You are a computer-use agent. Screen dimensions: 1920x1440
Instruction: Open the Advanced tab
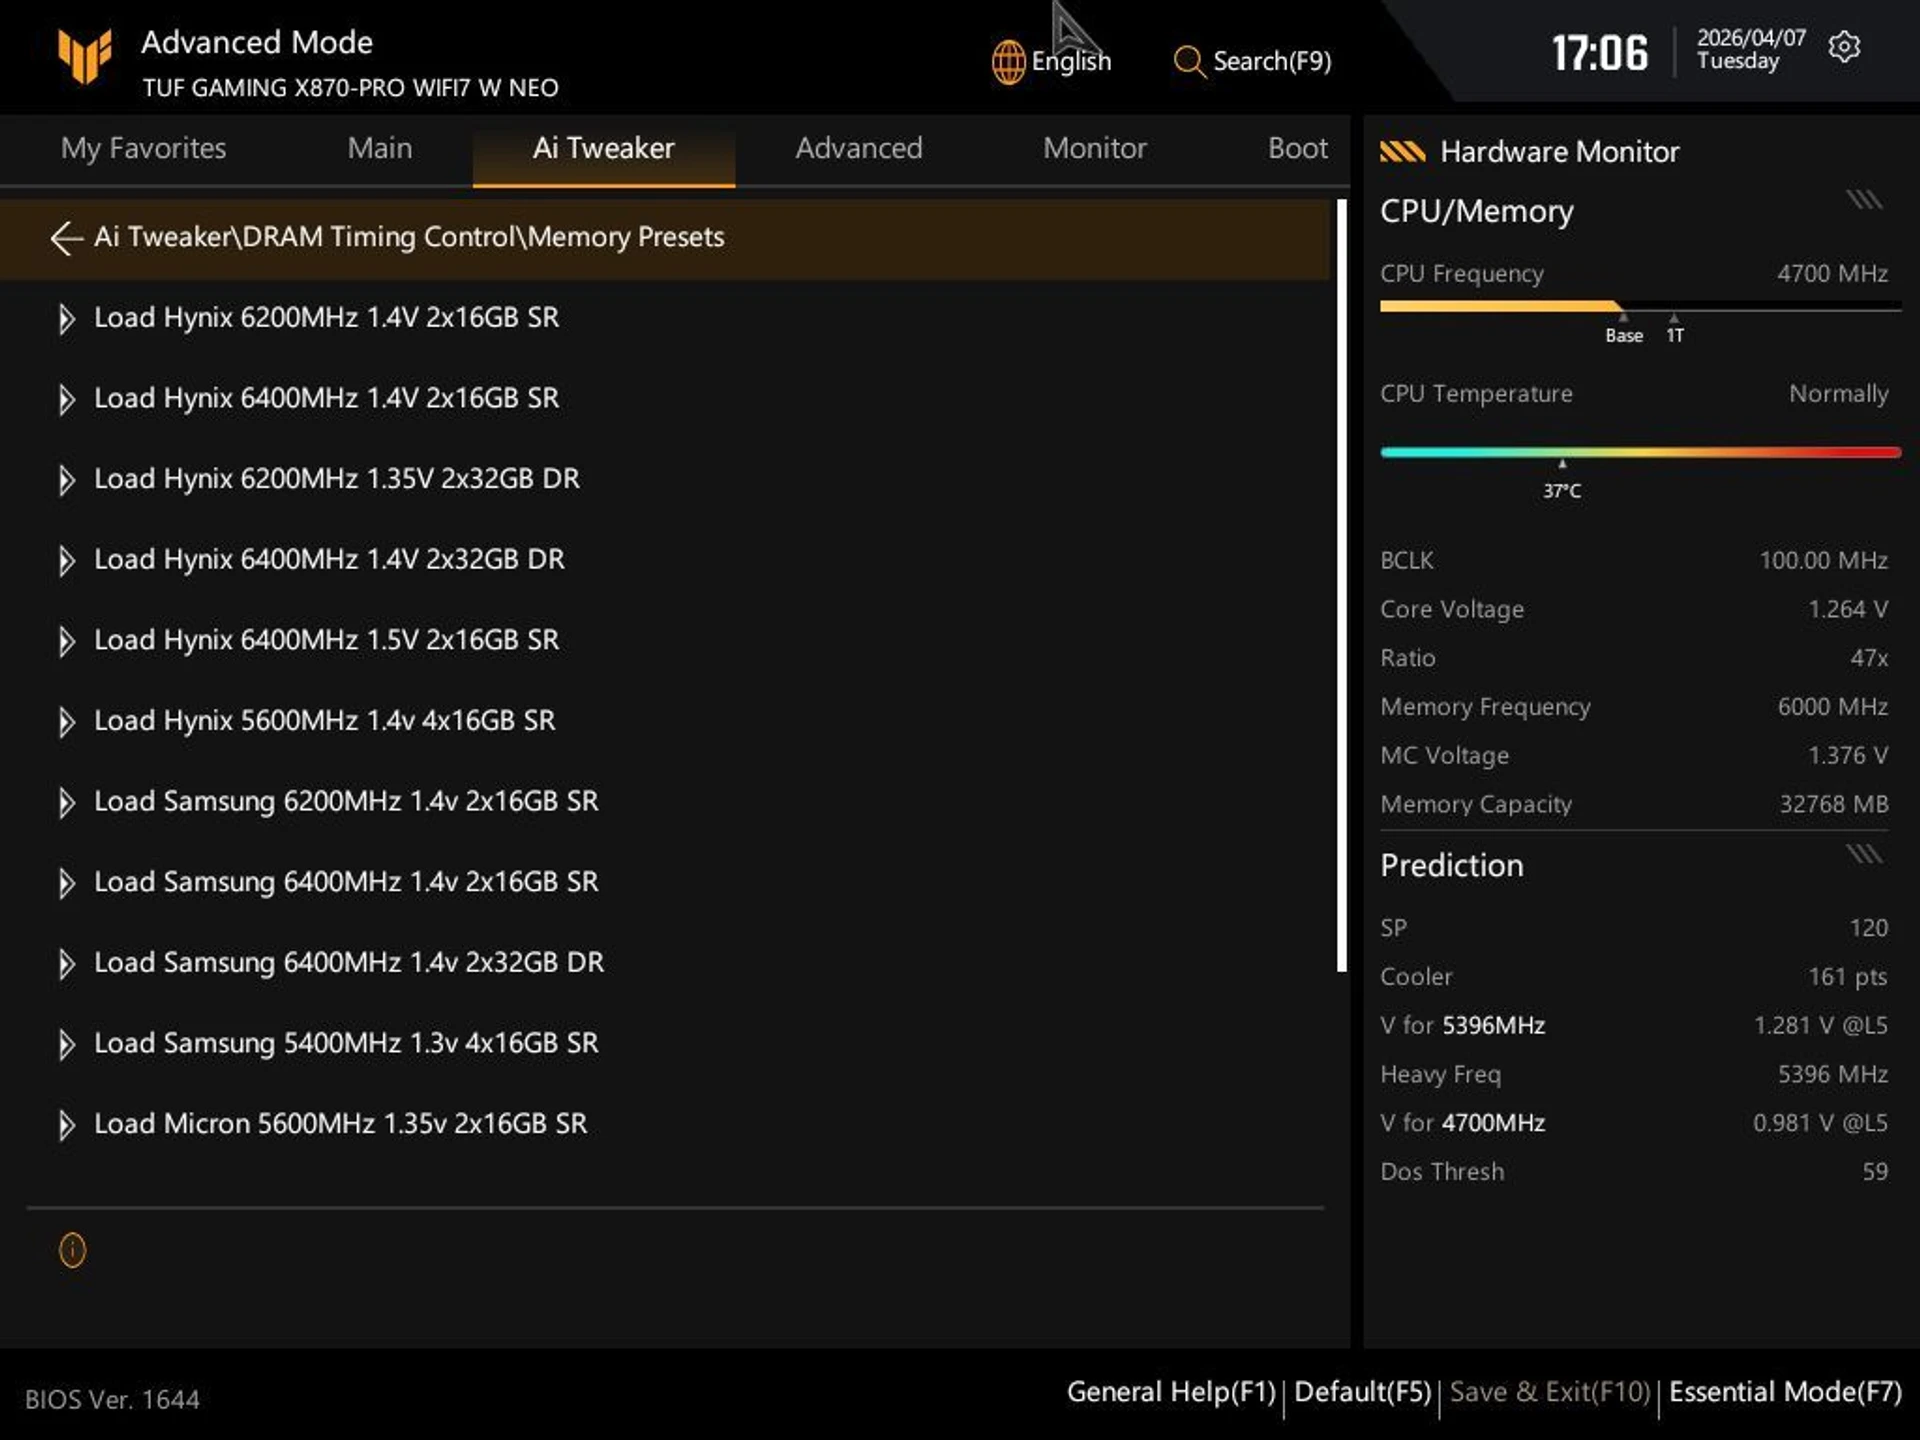click(x=859, y=148)
